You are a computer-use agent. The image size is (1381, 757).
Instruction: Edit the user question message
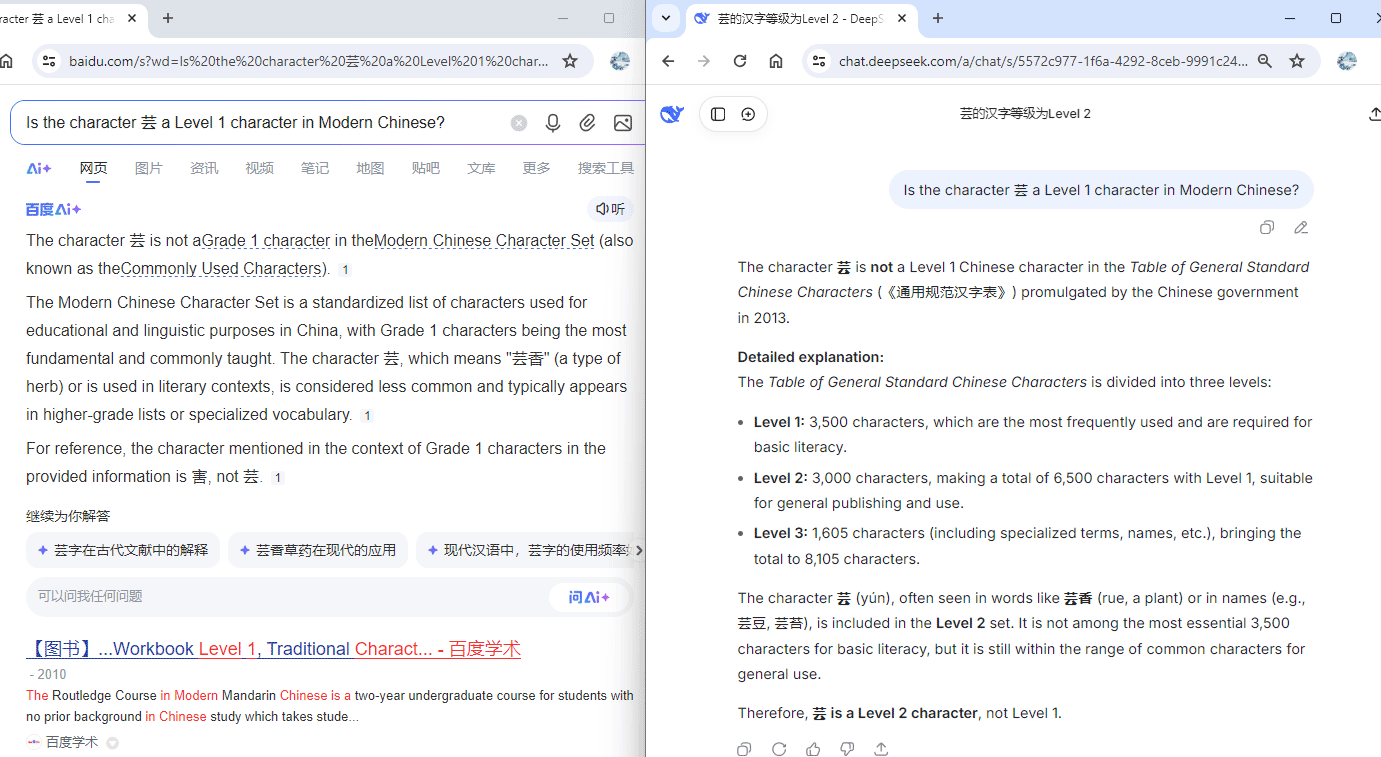[1301, 228]
